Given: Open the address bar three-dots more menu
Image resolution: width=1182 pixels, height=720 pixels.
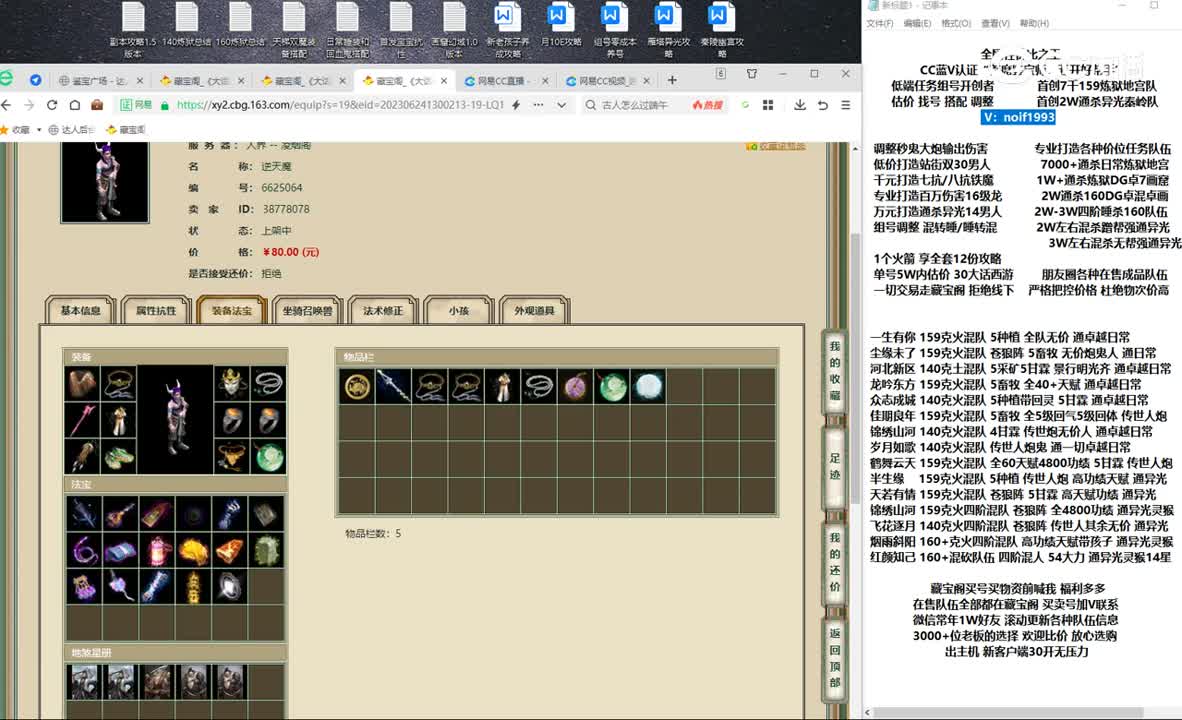Looking at the screenshot, I should (538, 105).
